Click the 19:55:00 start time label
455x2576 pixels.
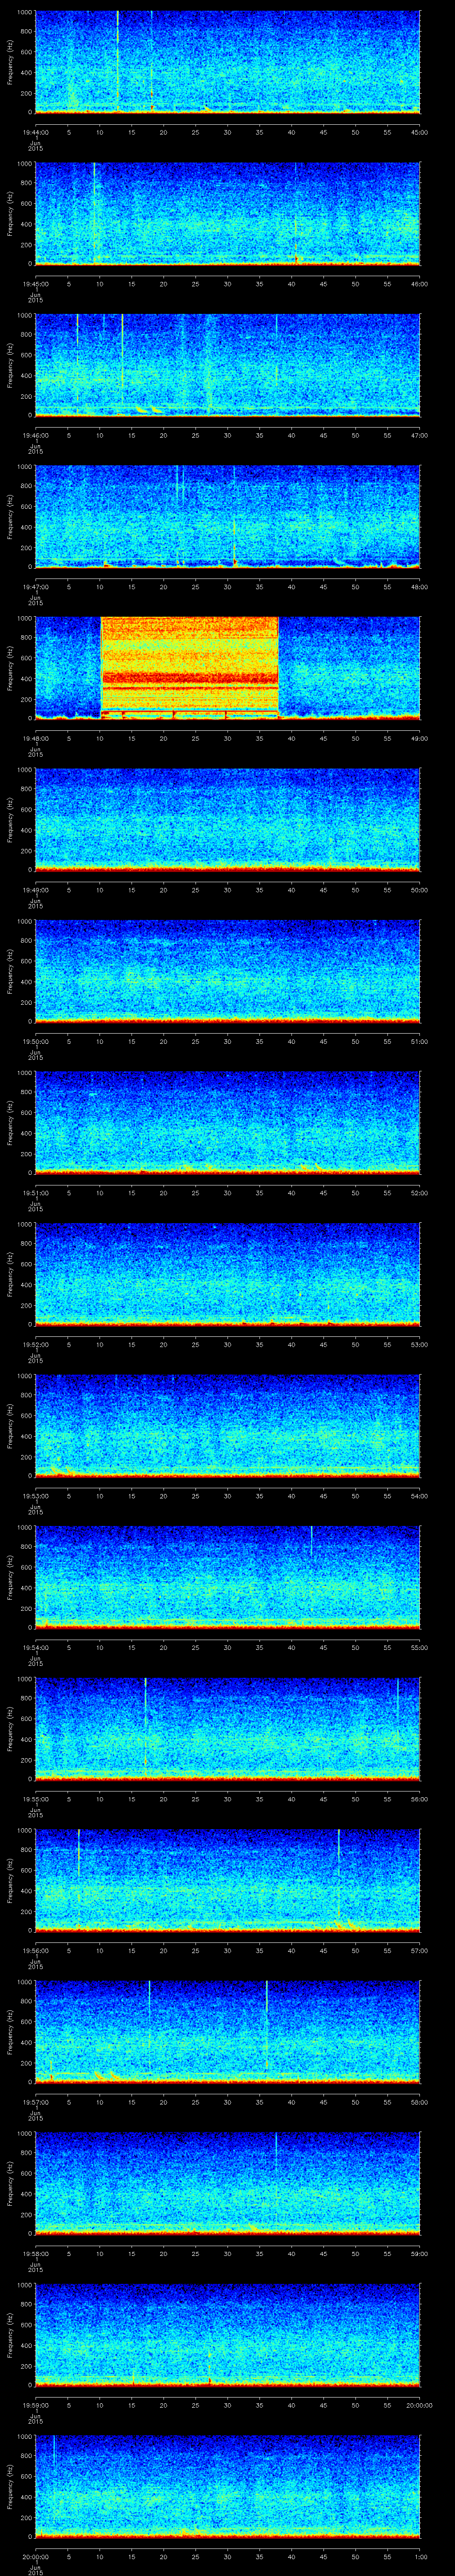(36, 1799)
